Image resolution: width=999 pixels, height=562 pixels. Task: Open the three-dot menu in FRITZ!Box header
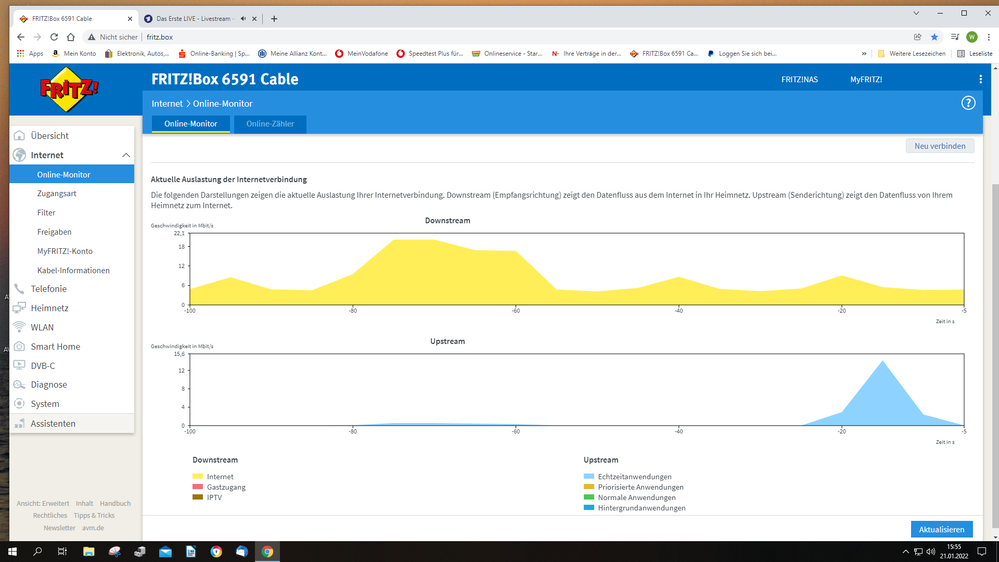(980, 80)
